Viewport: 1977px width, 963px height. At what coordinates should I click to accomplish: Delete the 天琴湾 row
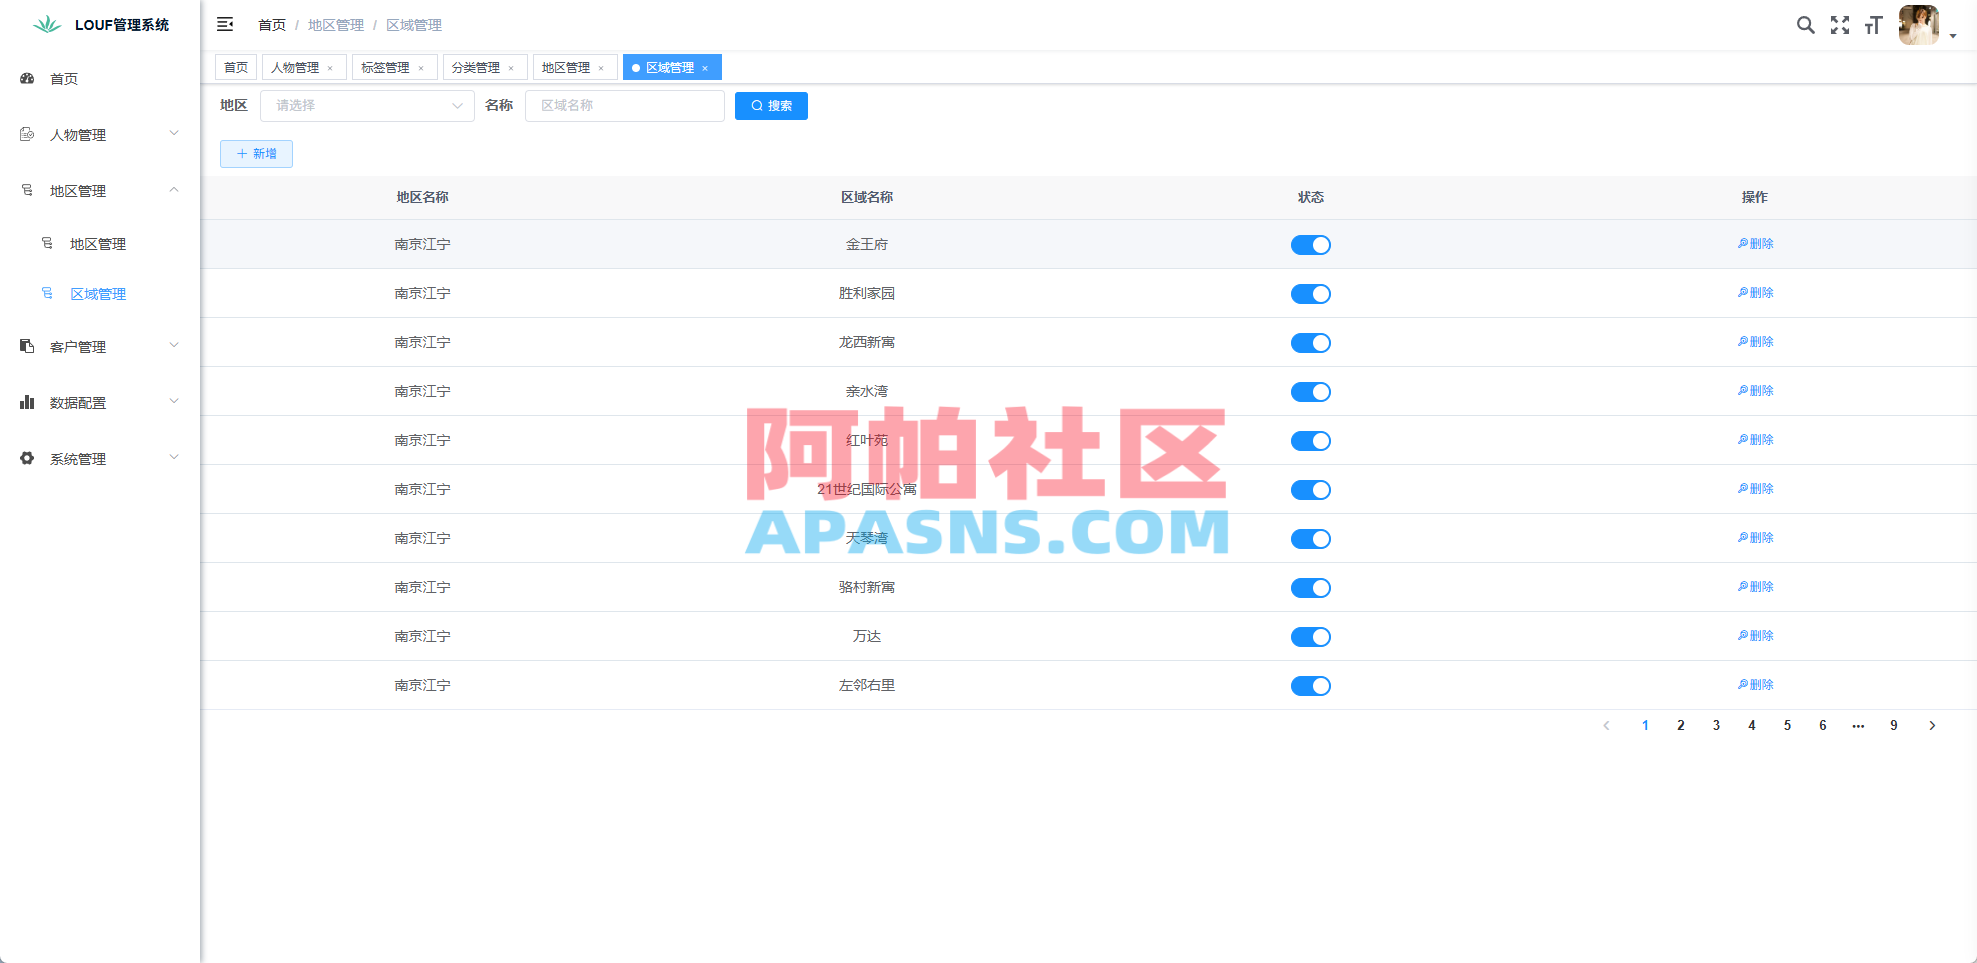click(x=1755, y=538)
